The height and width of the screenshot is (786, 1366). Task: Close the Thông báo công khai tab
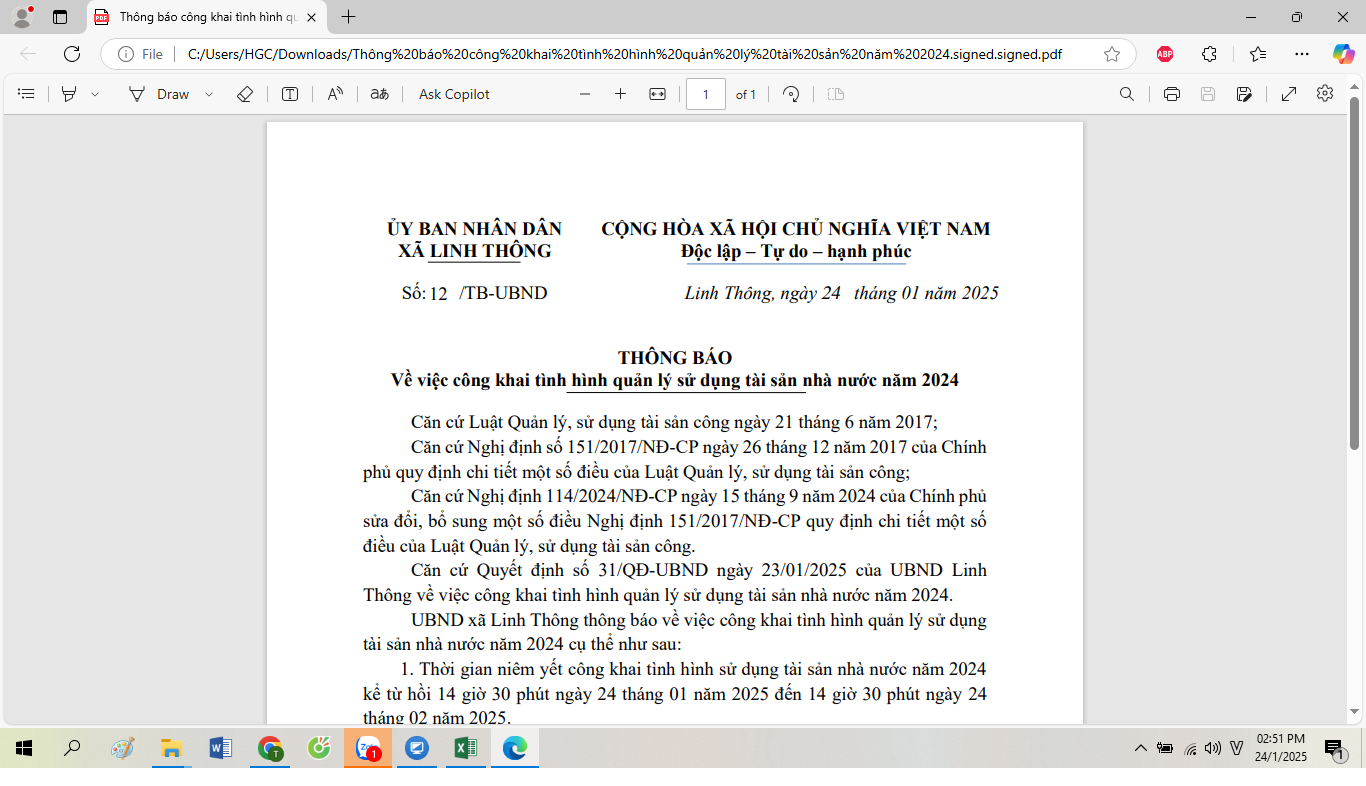click(312, 17)
